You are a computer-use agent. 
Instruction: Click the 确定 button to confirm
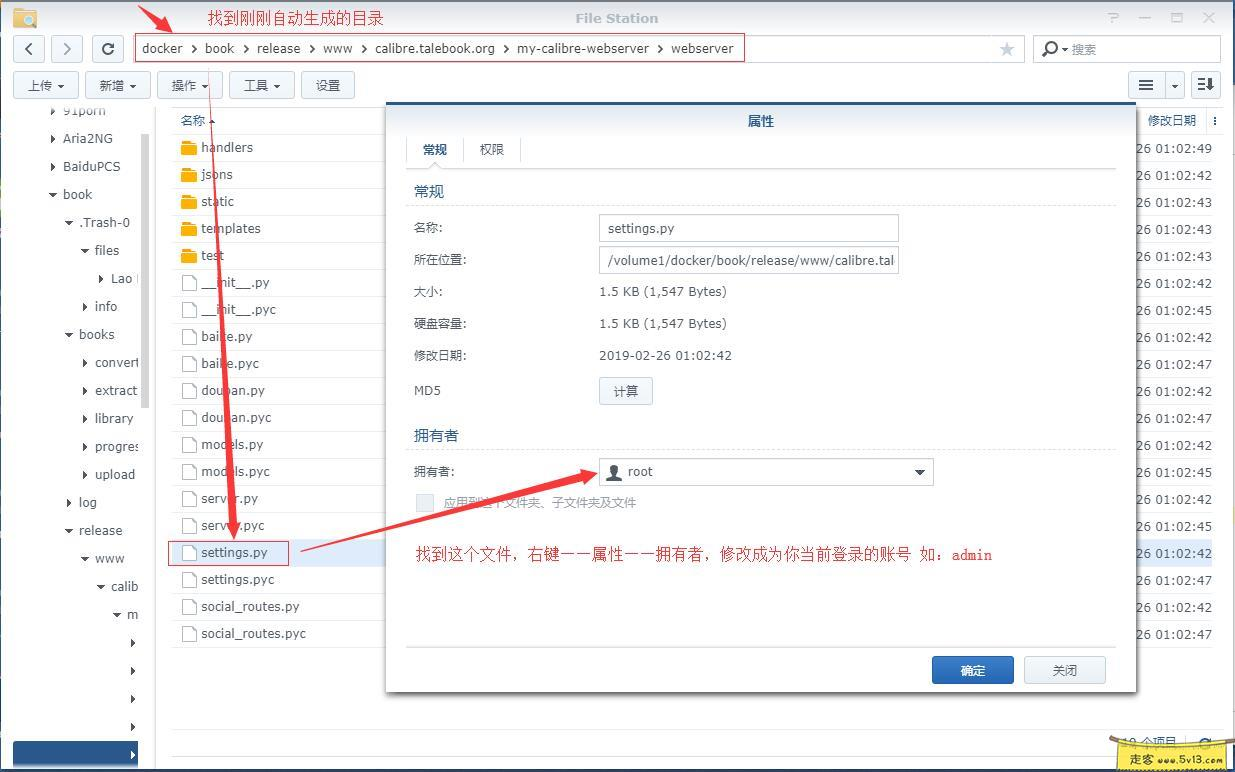[971, 669]
